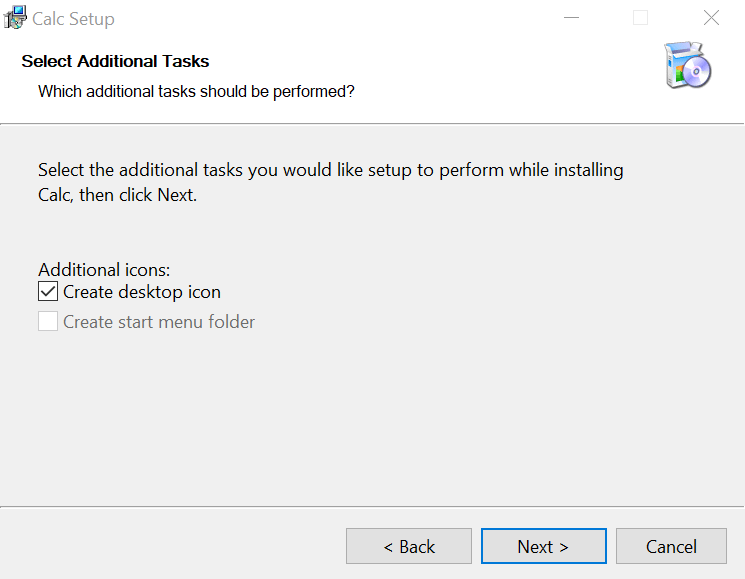
Task: Click the Calc Setup installer icon in title bar
Action: click(15, 18)
